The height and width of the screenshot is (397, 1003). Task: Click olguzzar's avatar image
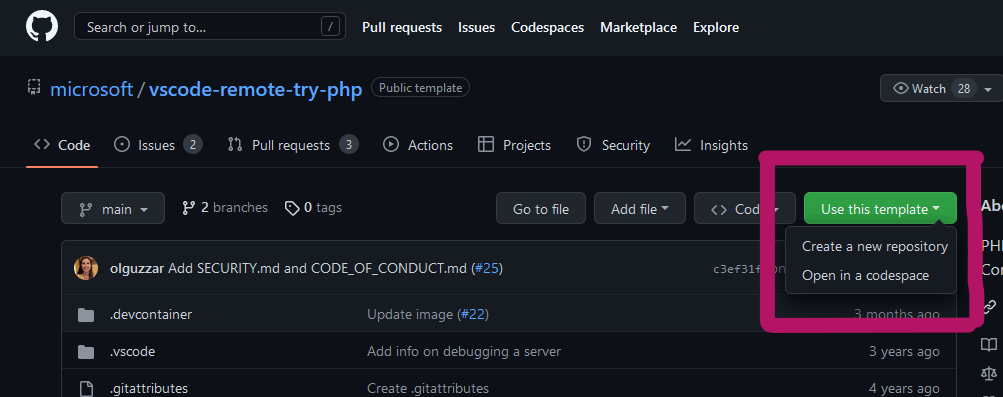(x=86, y=268)
